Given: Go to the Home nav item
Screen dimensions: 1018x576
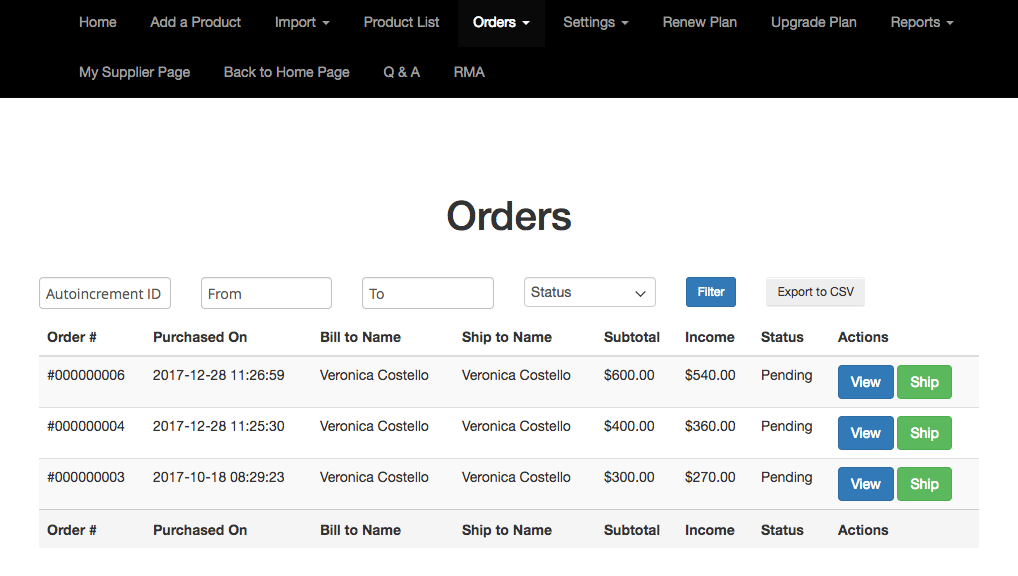Looking at the screenshot, I should point(98,22).
